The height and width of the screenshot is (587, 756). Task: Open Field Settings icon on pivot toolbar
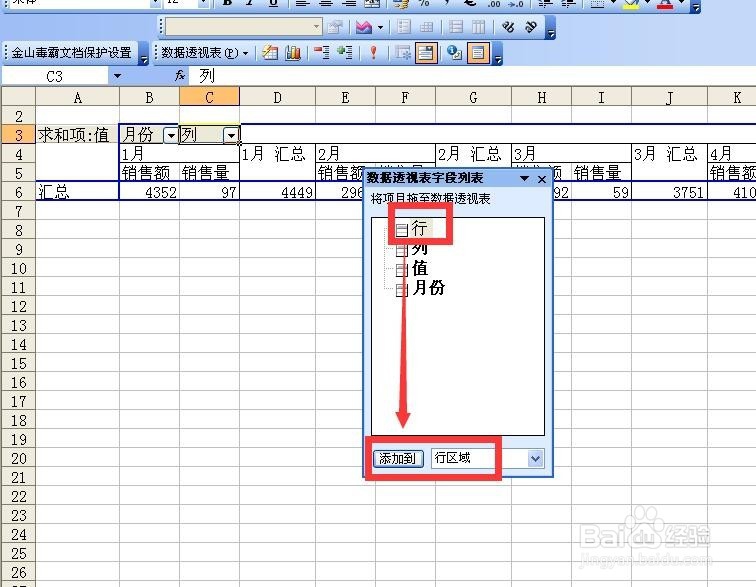(454, 53)
